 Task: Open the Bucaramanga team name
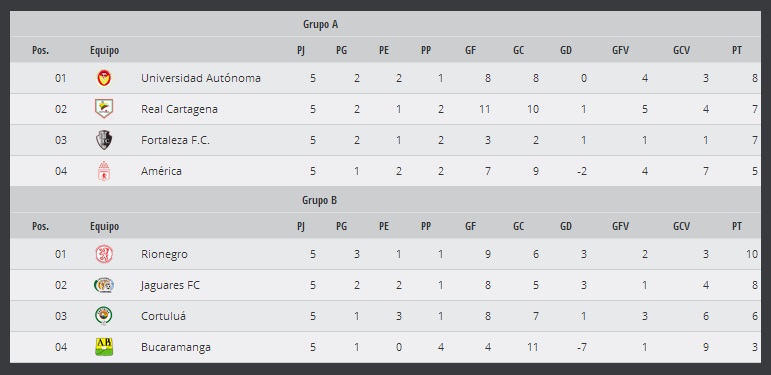tap(176, 347)
